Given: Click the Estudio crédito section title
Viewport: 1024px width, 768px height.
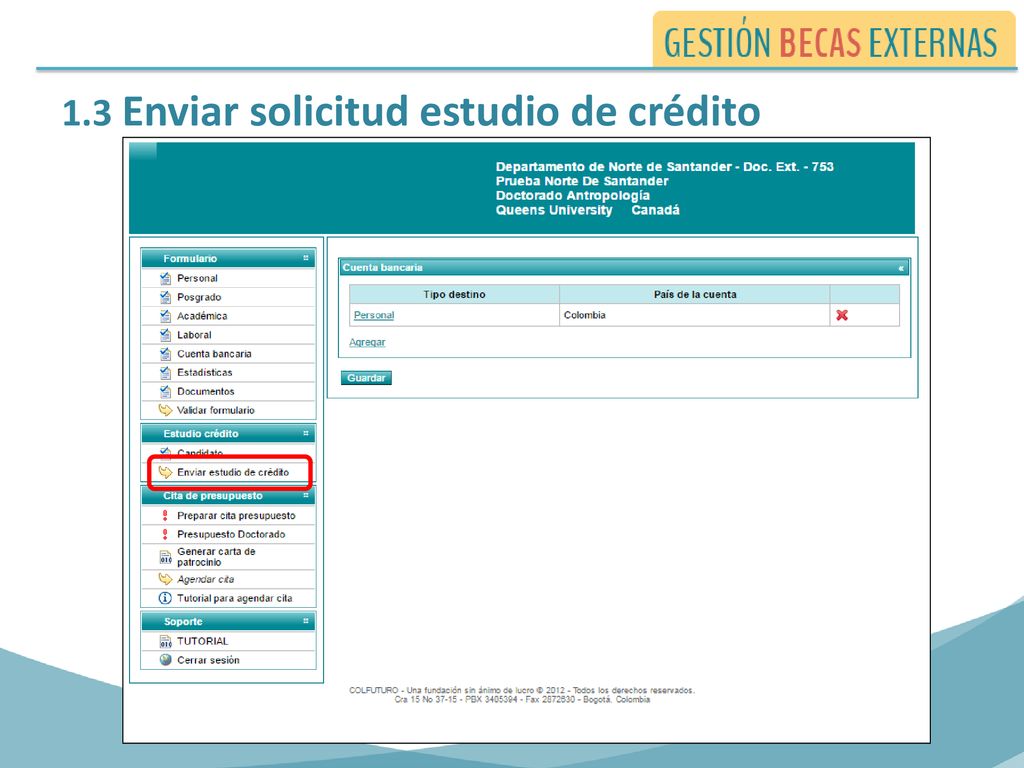Looking at the screenshot, I should [x=201, y=434].
